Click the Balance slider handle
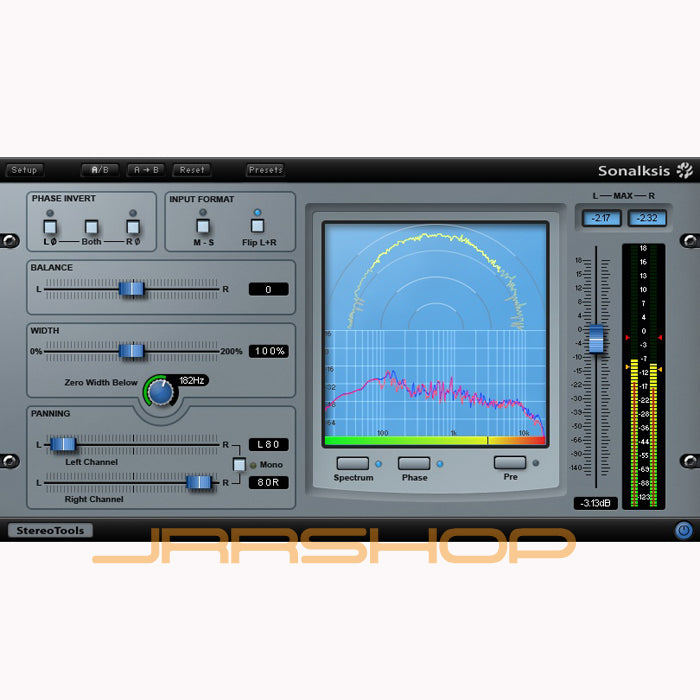Image resolution: width=700 pixels, height=700 pixels. click(132, 289)
